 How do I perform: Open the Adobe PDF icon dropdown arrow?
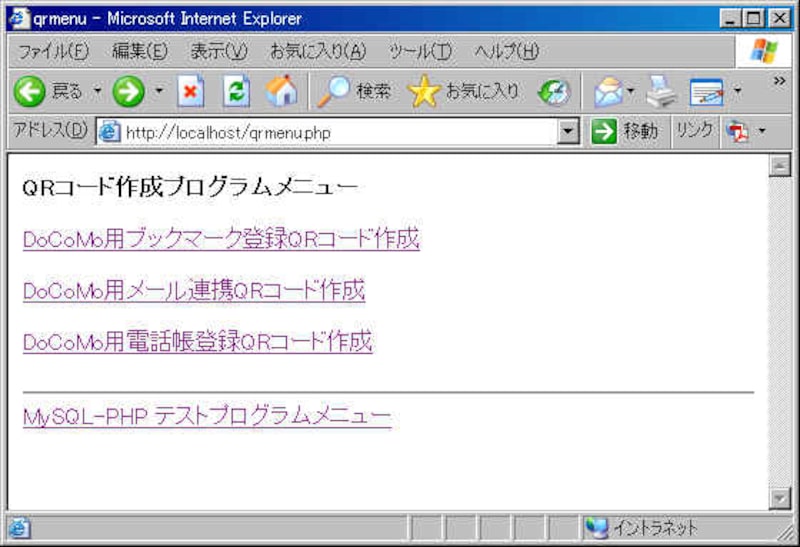tap(762, 131)
